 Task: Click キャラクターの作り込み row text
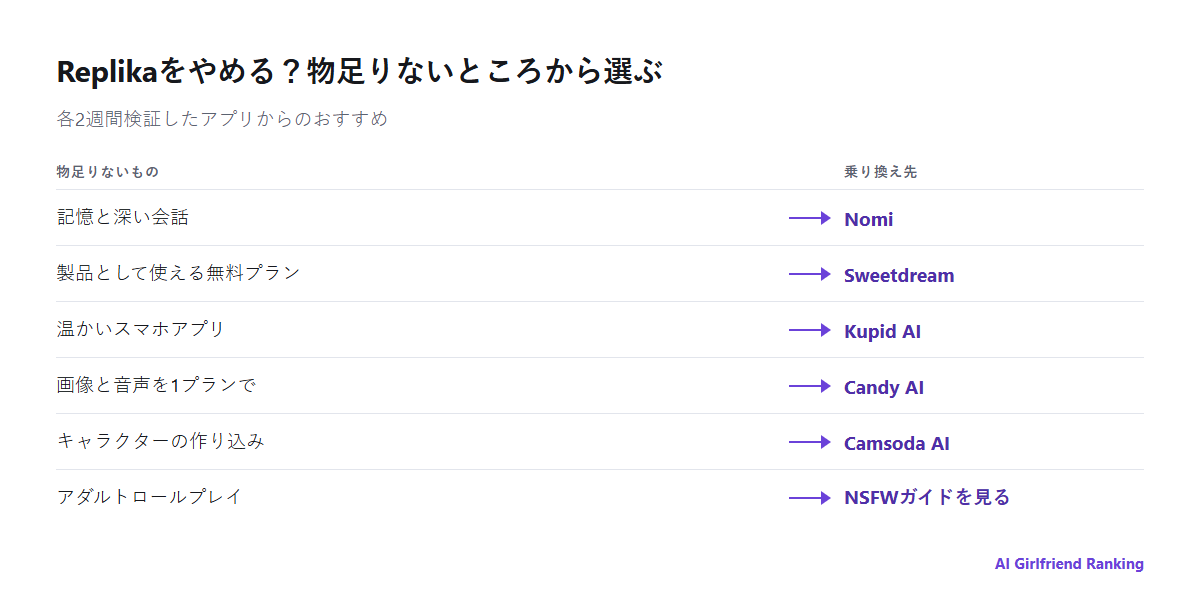tap(161, 441)
